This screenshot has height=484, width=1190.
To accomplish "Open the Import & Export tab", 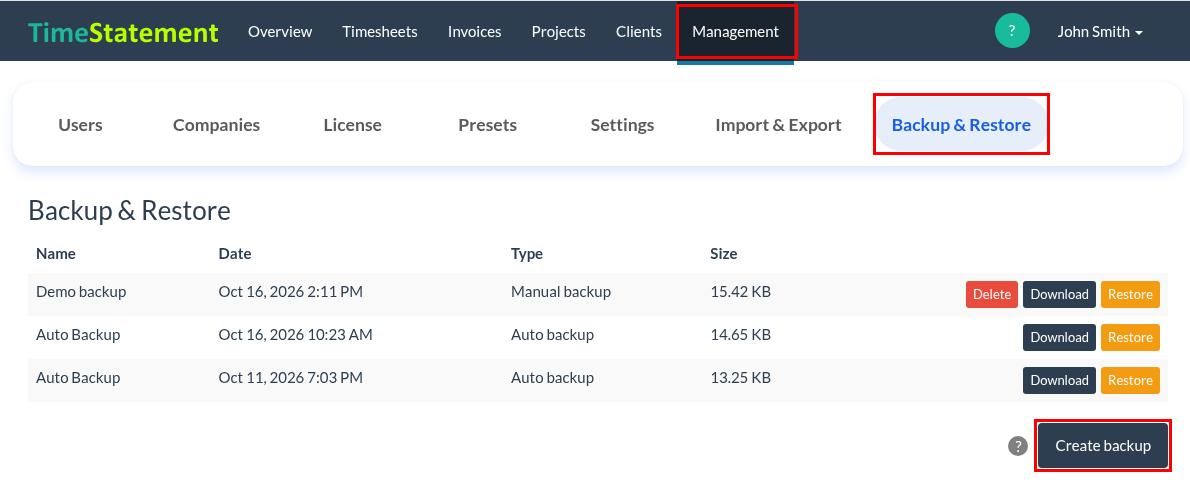I will (778, 125).
